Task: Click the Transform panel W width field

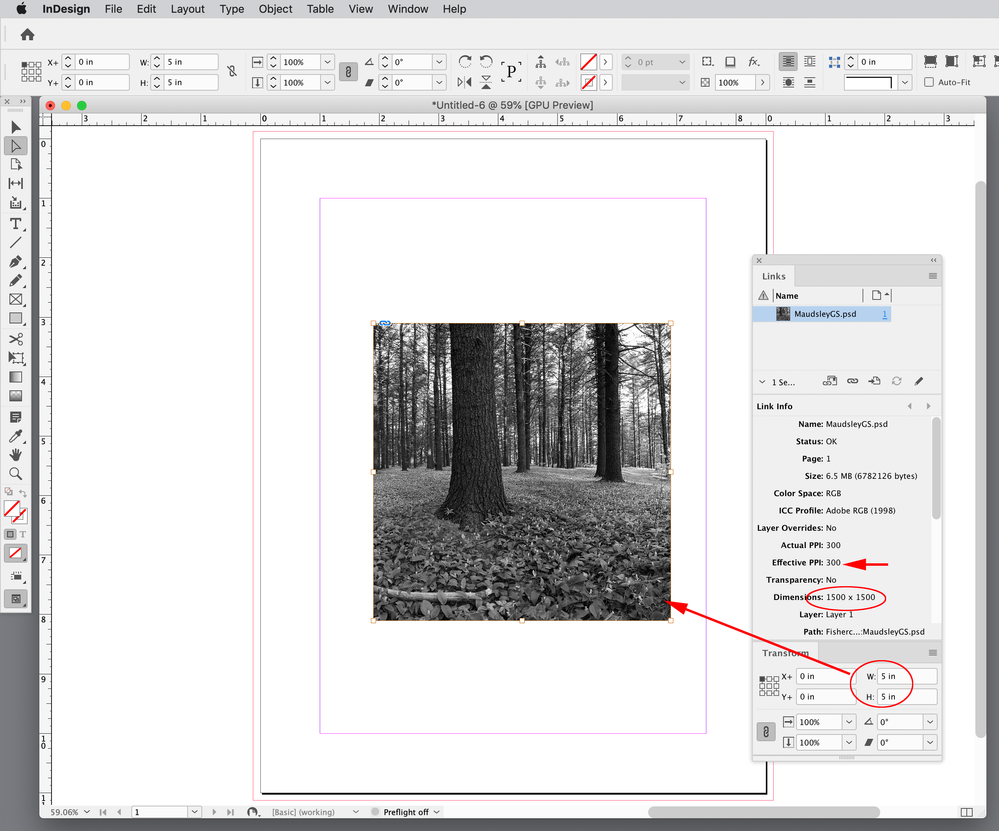Action: click(907, 676)
